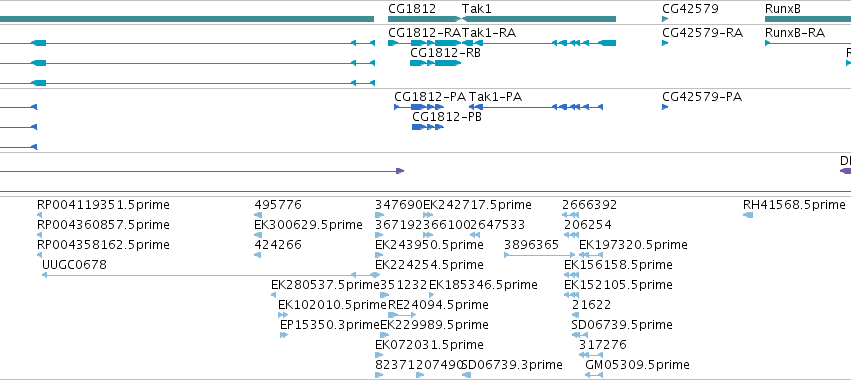This screenshot has width=851, height=380.
Task: Click the Tak1-PA protein feature line
Action: tap(536, 107)
